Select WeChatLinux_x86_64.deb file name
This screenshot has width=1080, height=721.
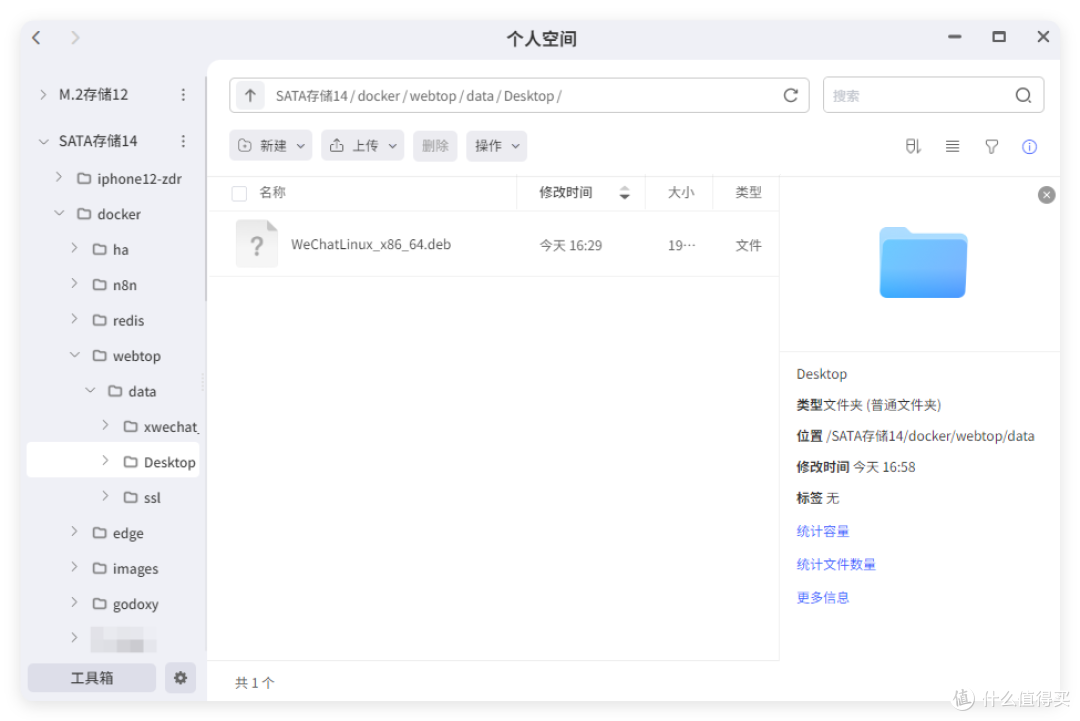371,244
